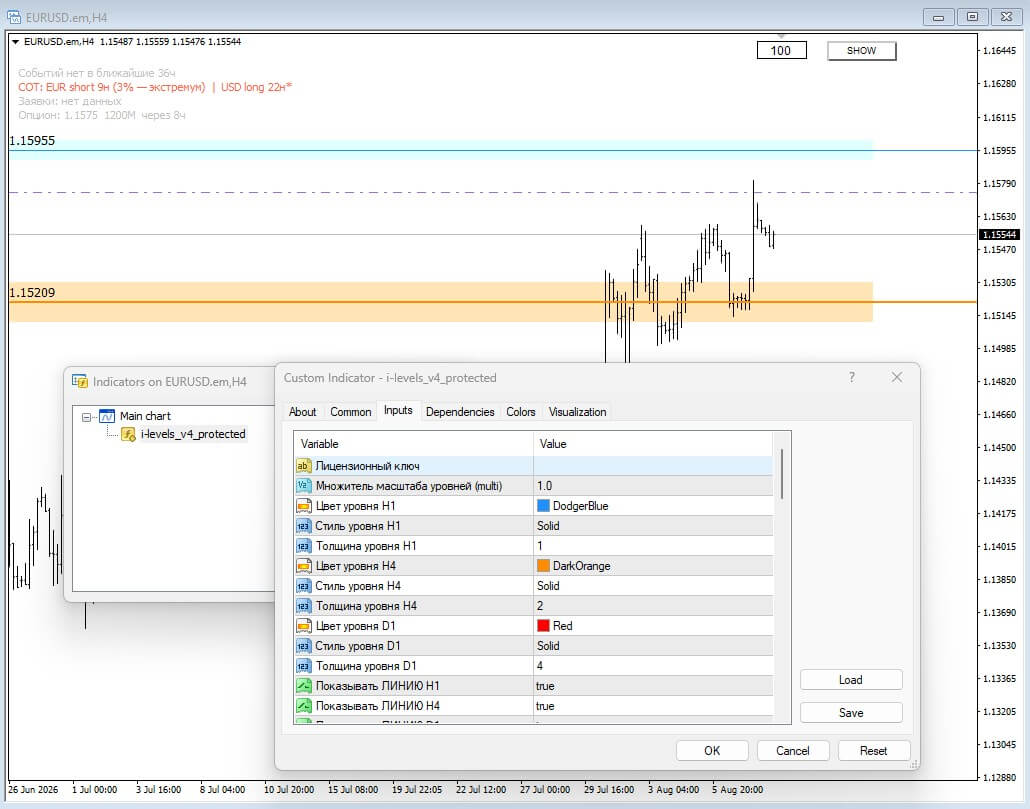Viewport: 1030px width, 809px height.
Task: Click the Indicators on EURUSD window title icon
Action: tap(79, 382)
